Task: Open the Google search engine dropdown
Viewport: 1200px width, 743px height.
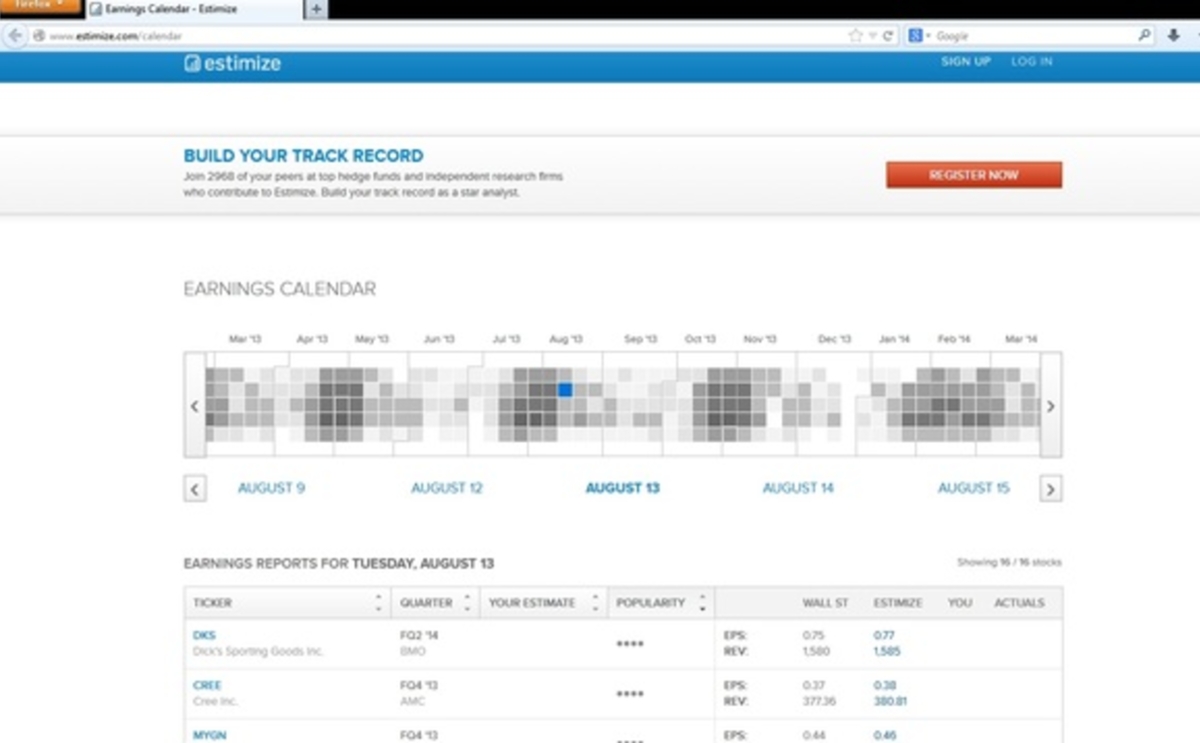Action: tap(919, 35)
